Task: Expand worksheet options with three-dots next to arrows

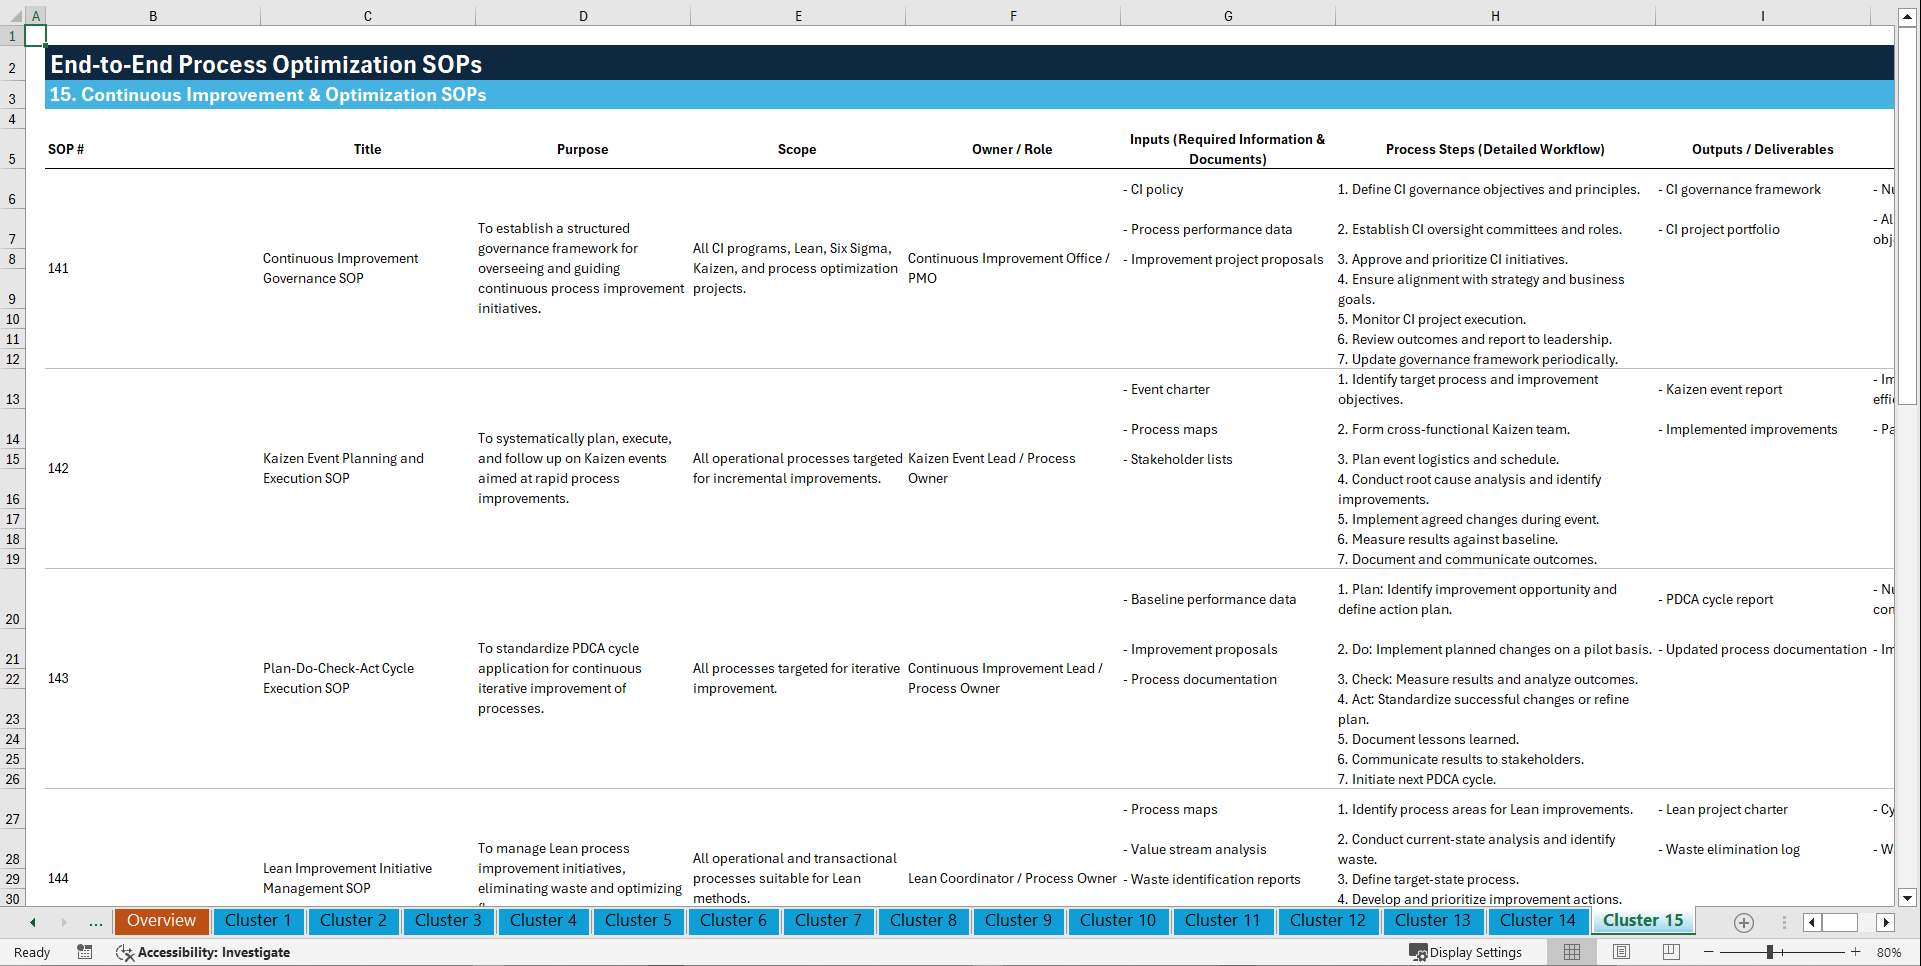Action: tap(1783, 922)
